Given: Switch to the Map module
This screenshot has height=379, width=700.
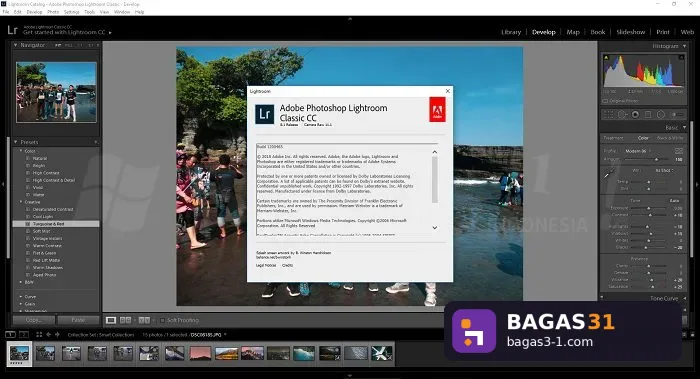Looking at the screenshot, I should (x=573, y=32).
